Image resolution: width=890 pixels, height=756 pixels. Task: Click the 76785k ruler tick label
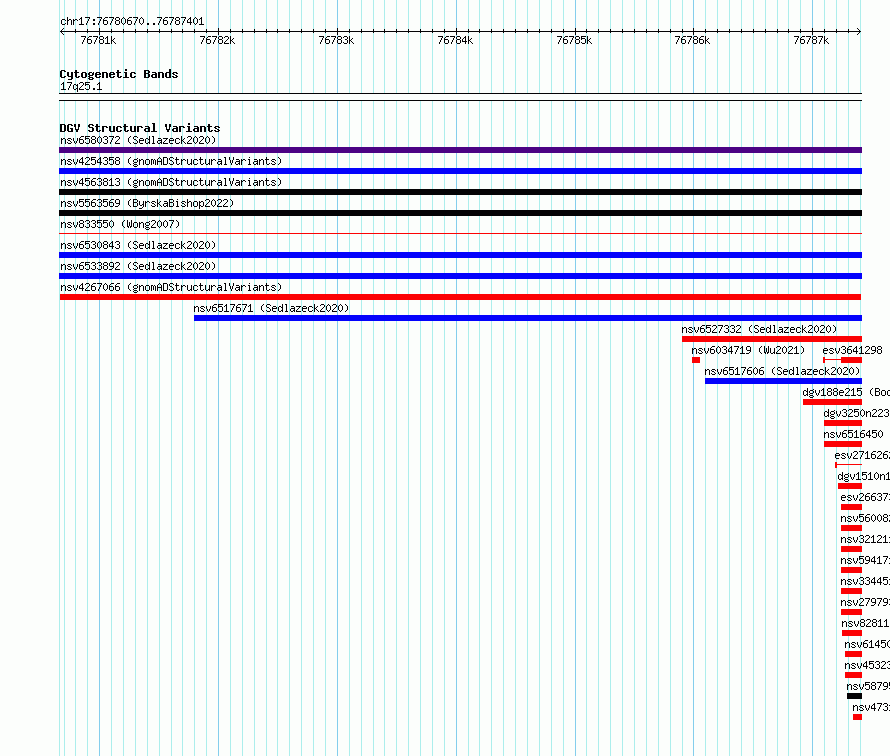click(x=574, y=40)
